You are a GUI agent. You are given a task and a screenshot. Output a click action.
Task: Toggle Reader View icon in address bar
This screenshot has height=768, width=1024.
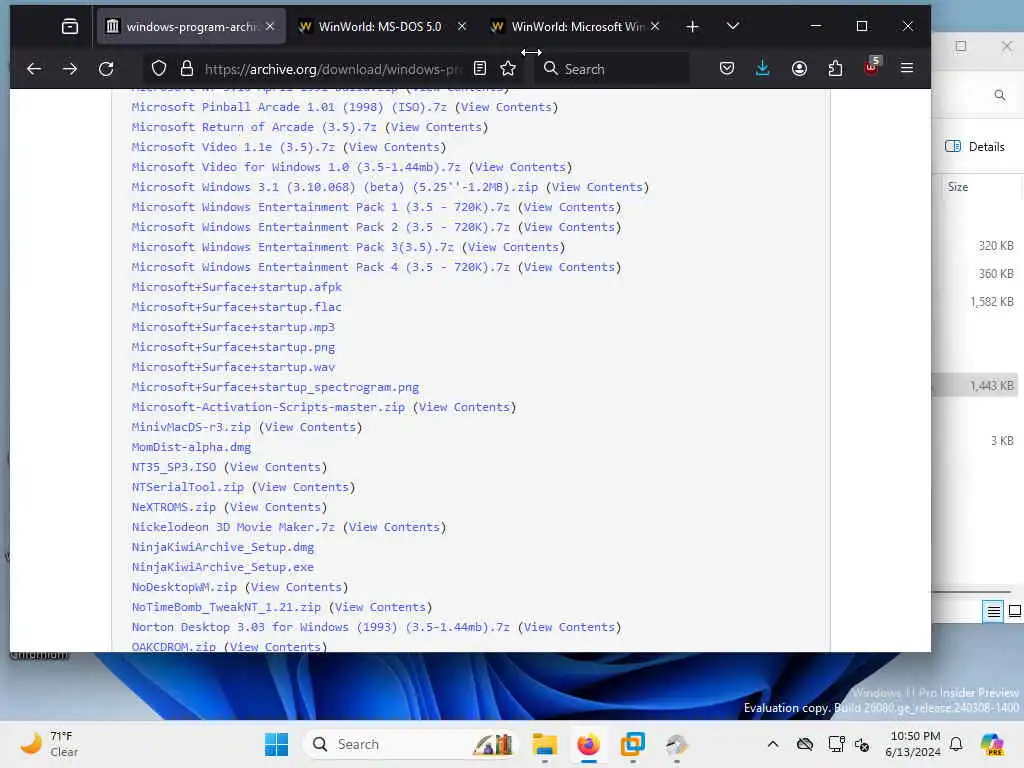pos(480,69)
